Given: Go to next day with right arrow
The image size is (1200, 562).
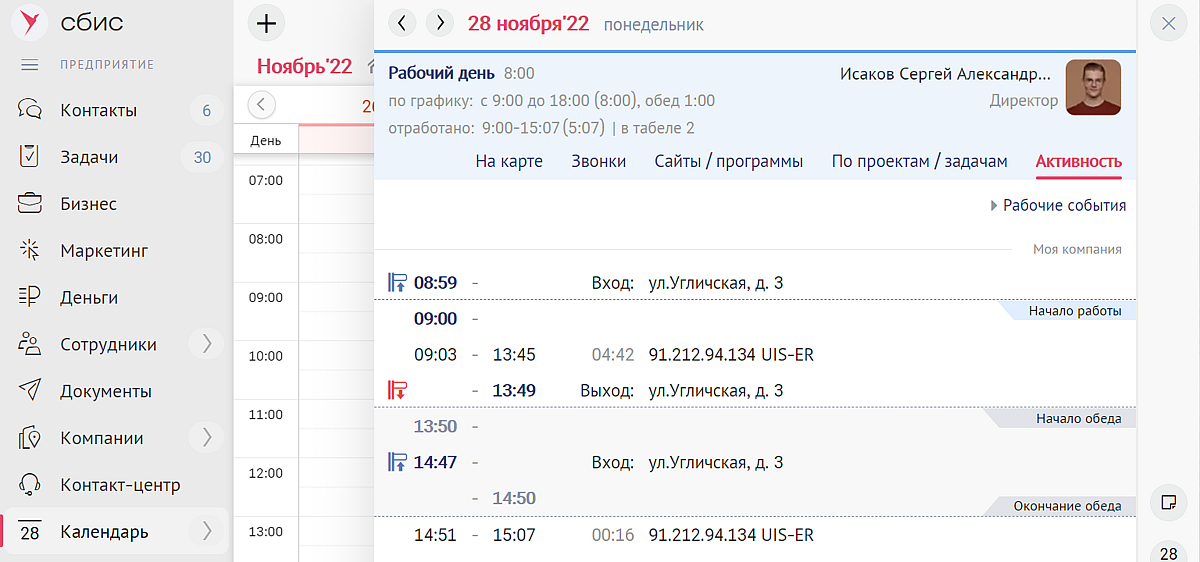Looking at the screenshot, I should (439, 23).
